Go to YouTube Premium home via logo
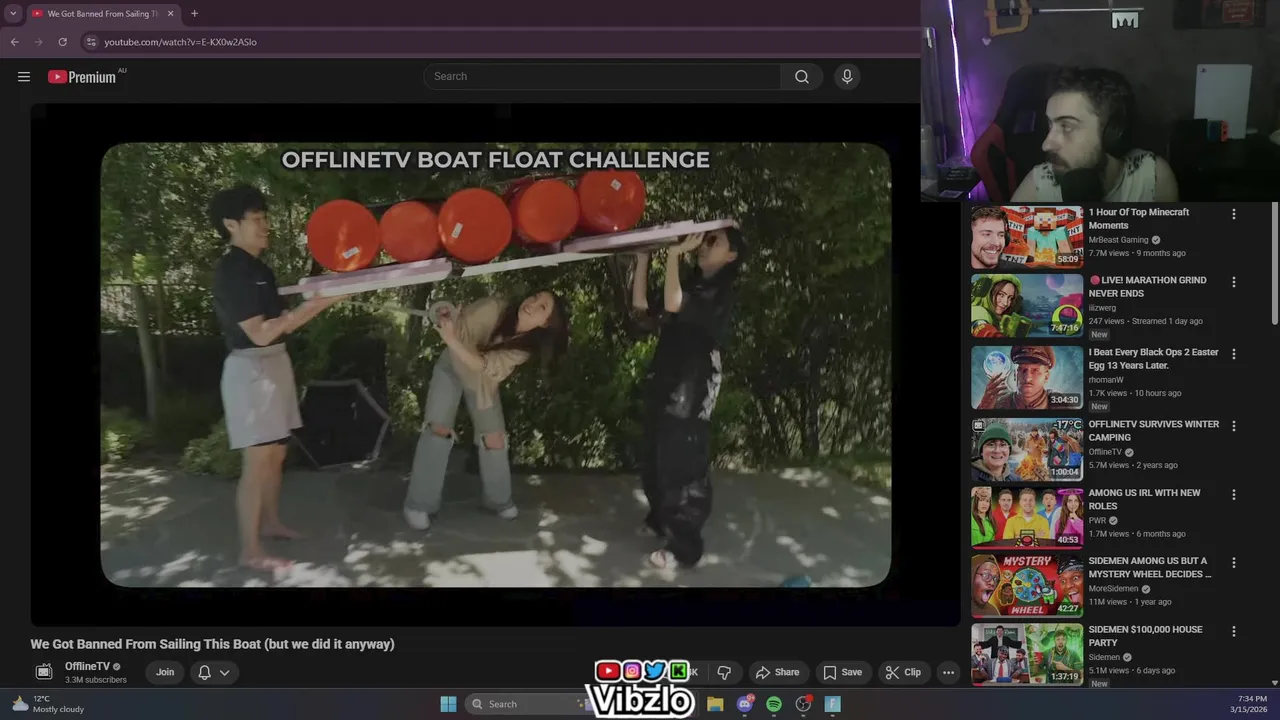Screen dimensions: 1280x720 (x=82, y=77)
